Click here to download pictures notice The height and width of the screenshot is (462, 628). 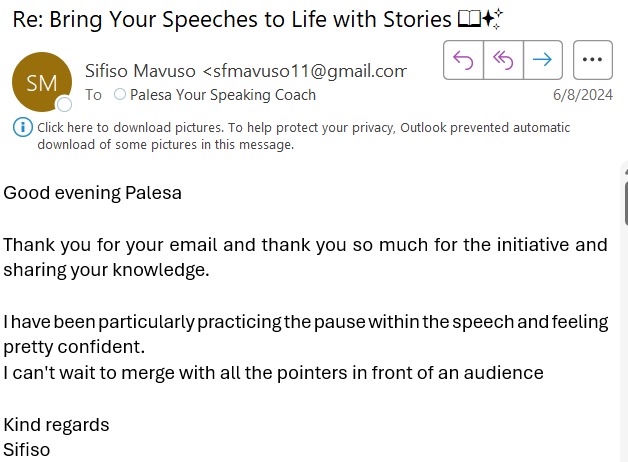click(x=304, y=136)
